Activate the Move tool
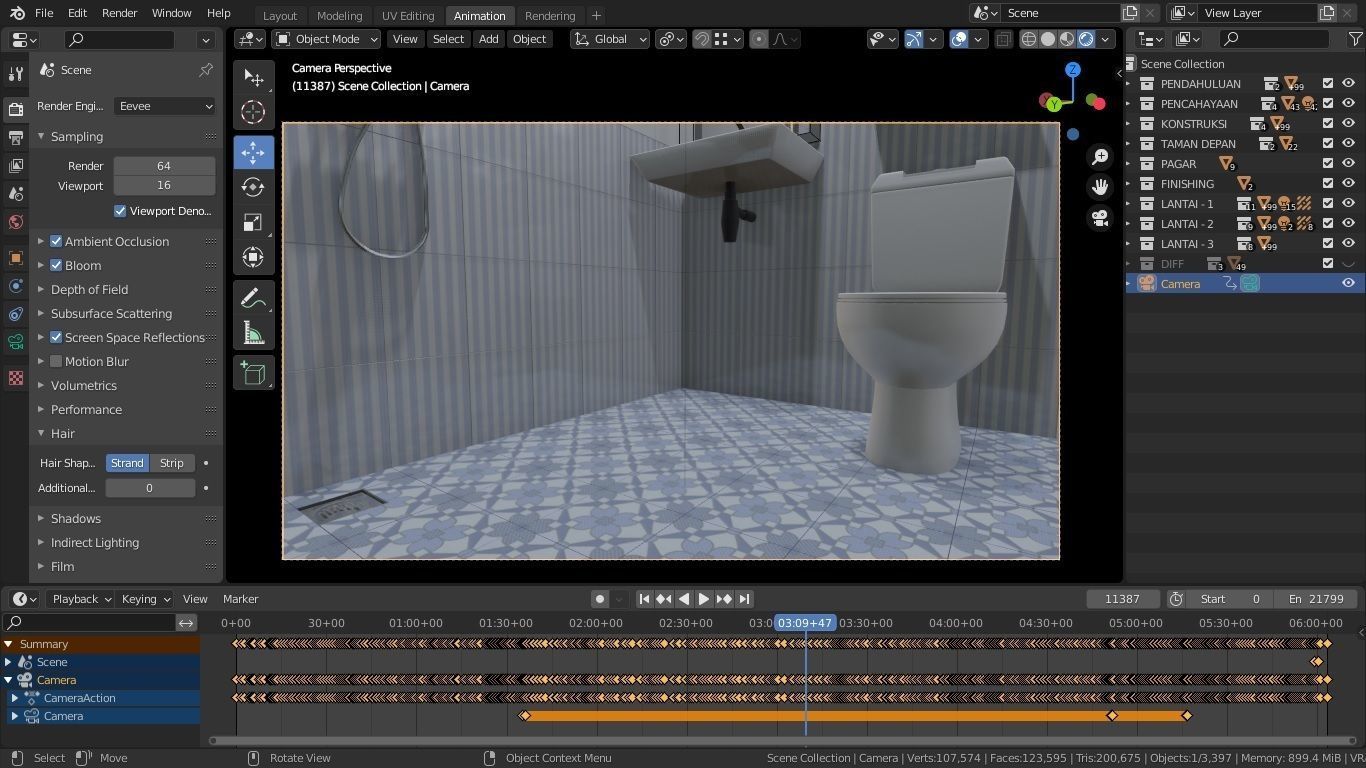This screenshot has width=1366, height=768. [x=253, y=152]
